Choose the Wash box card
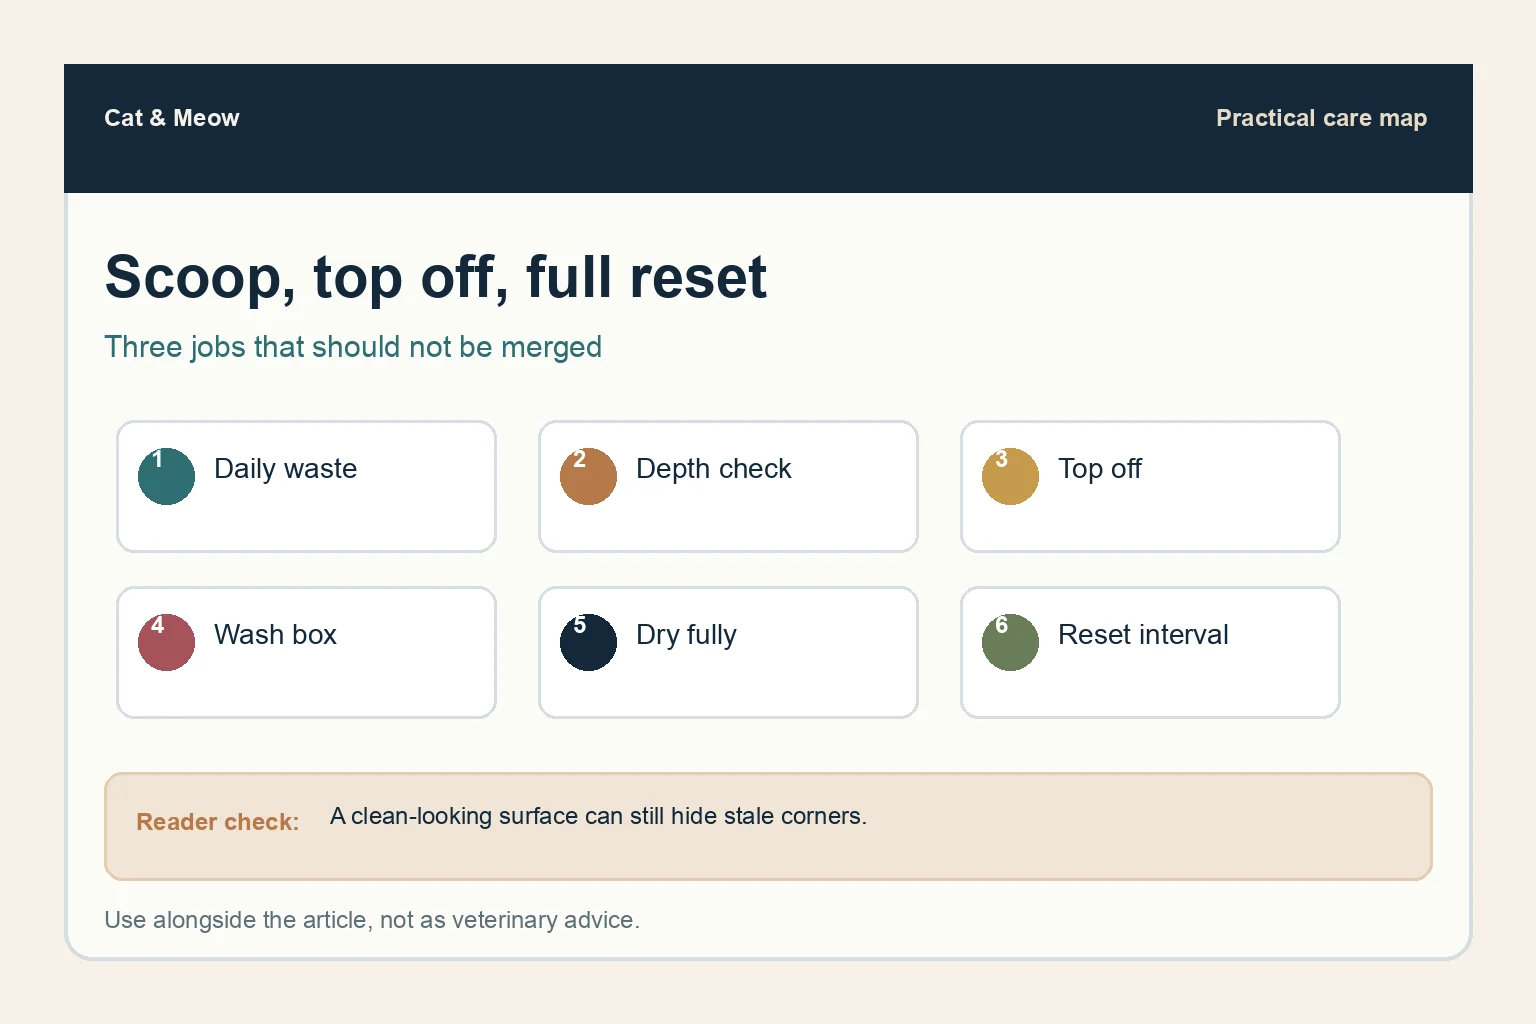 coord(306,652)
